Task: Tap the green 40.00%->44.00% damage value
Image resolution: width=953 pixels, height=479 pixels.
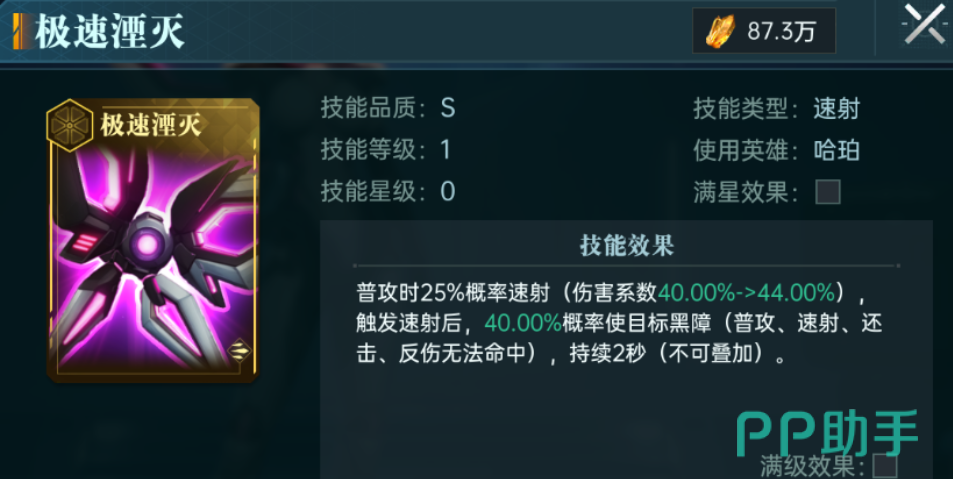Action: click(x=747, y=293)
